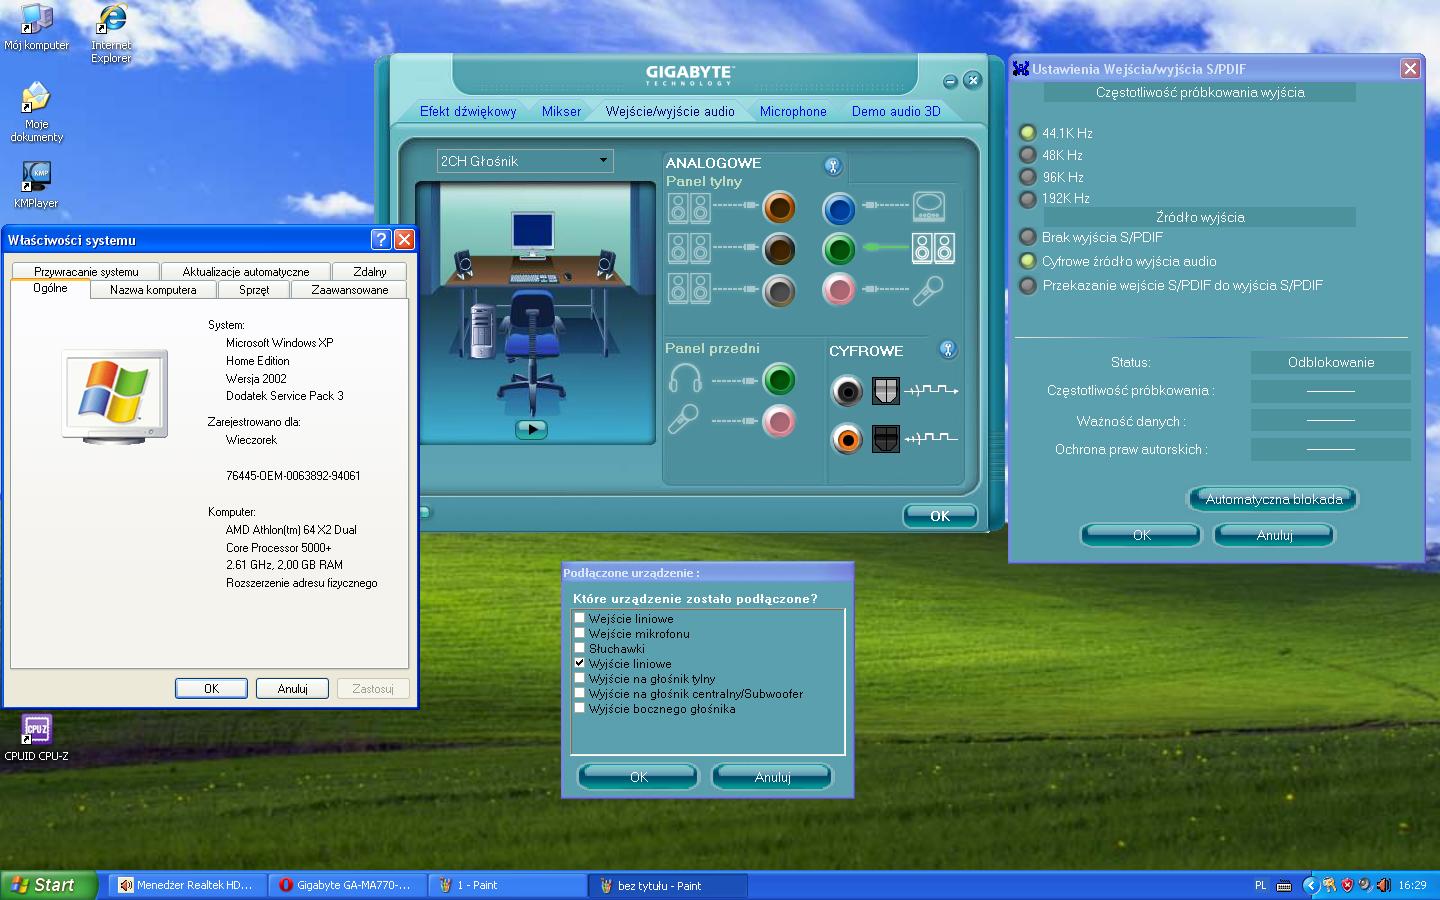Click the pink microphone jack in Panel przedni
Image resolution: width=1440 pixels, height=900 pixels.
coord(779,421)
